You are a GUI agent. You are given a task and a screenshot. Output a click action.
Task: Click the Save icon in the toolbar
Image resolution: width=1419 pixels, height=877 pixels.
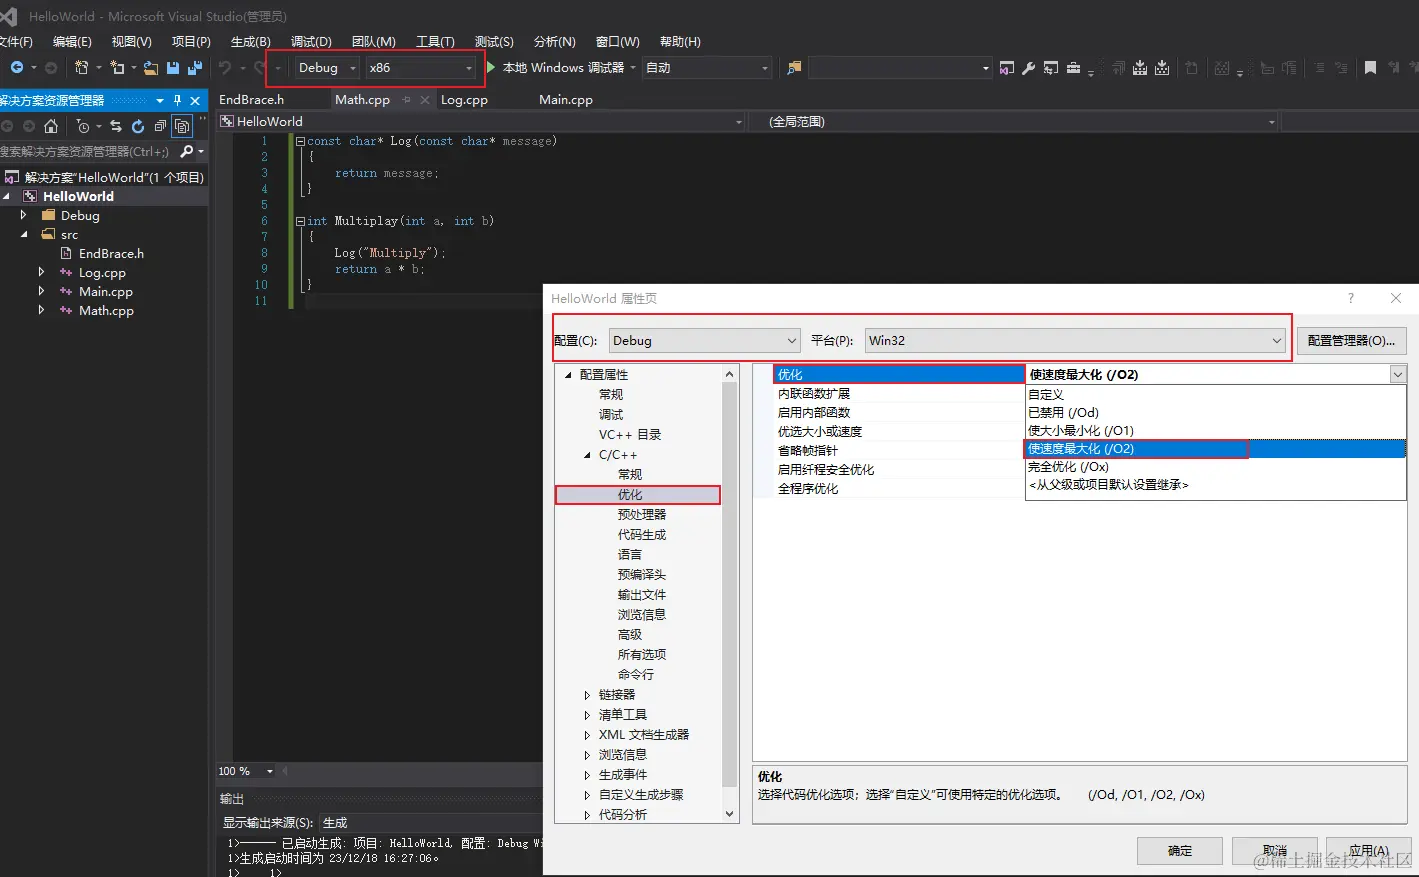coord(173,68)
